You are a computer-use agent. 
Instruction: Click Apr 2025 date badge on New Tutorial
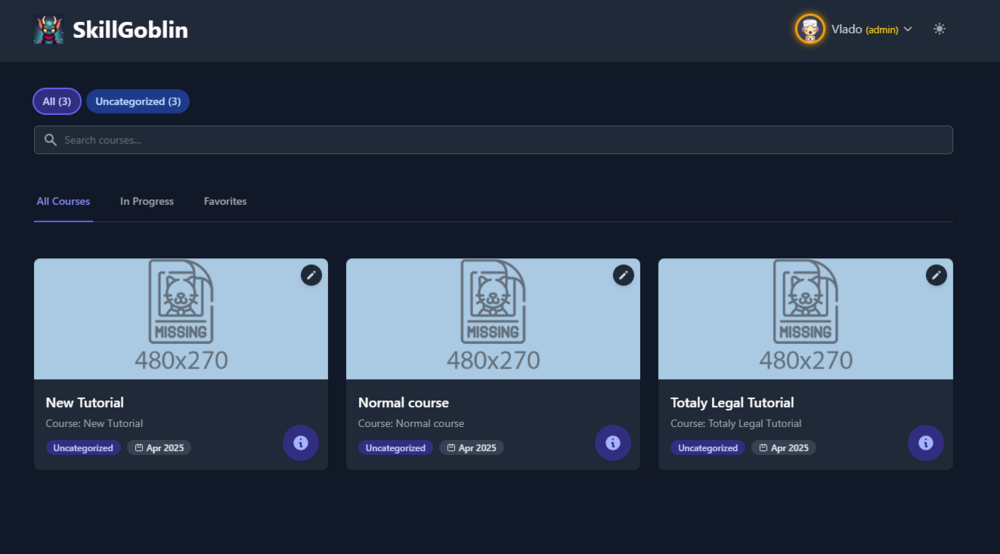(x=159, y=448)
